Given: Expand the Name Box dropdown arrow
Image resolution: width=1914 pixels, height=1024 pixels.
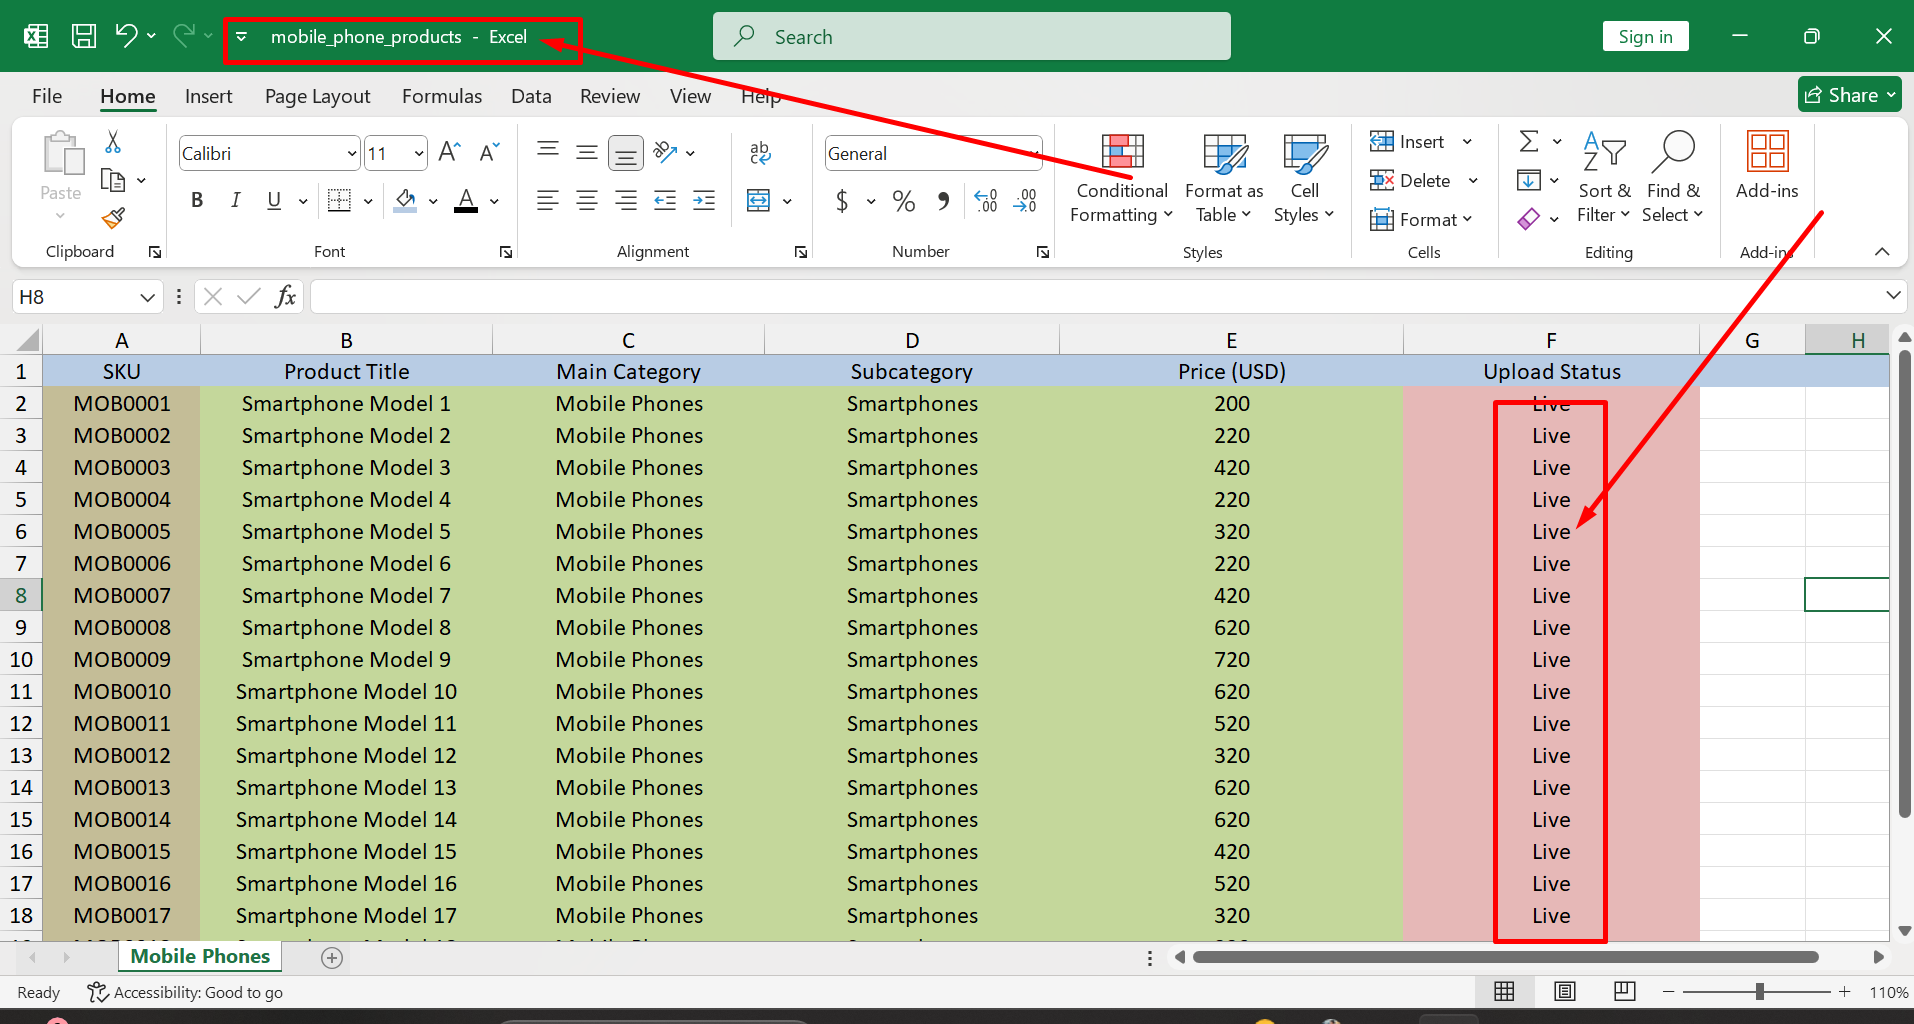Looking at the screenshot, I should pyautogui.click(x=147, y=297).
